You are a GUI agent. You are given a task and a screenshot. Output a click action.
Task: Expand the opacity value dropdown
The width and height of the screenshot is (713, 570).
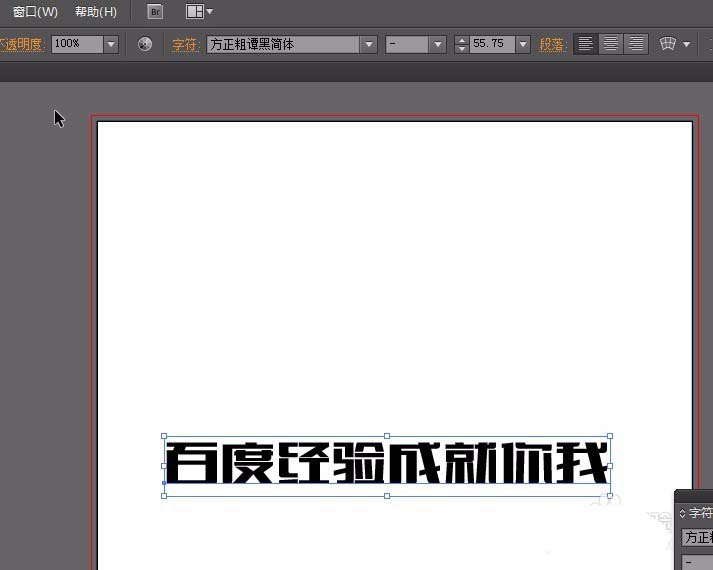(x=111, y=45)
